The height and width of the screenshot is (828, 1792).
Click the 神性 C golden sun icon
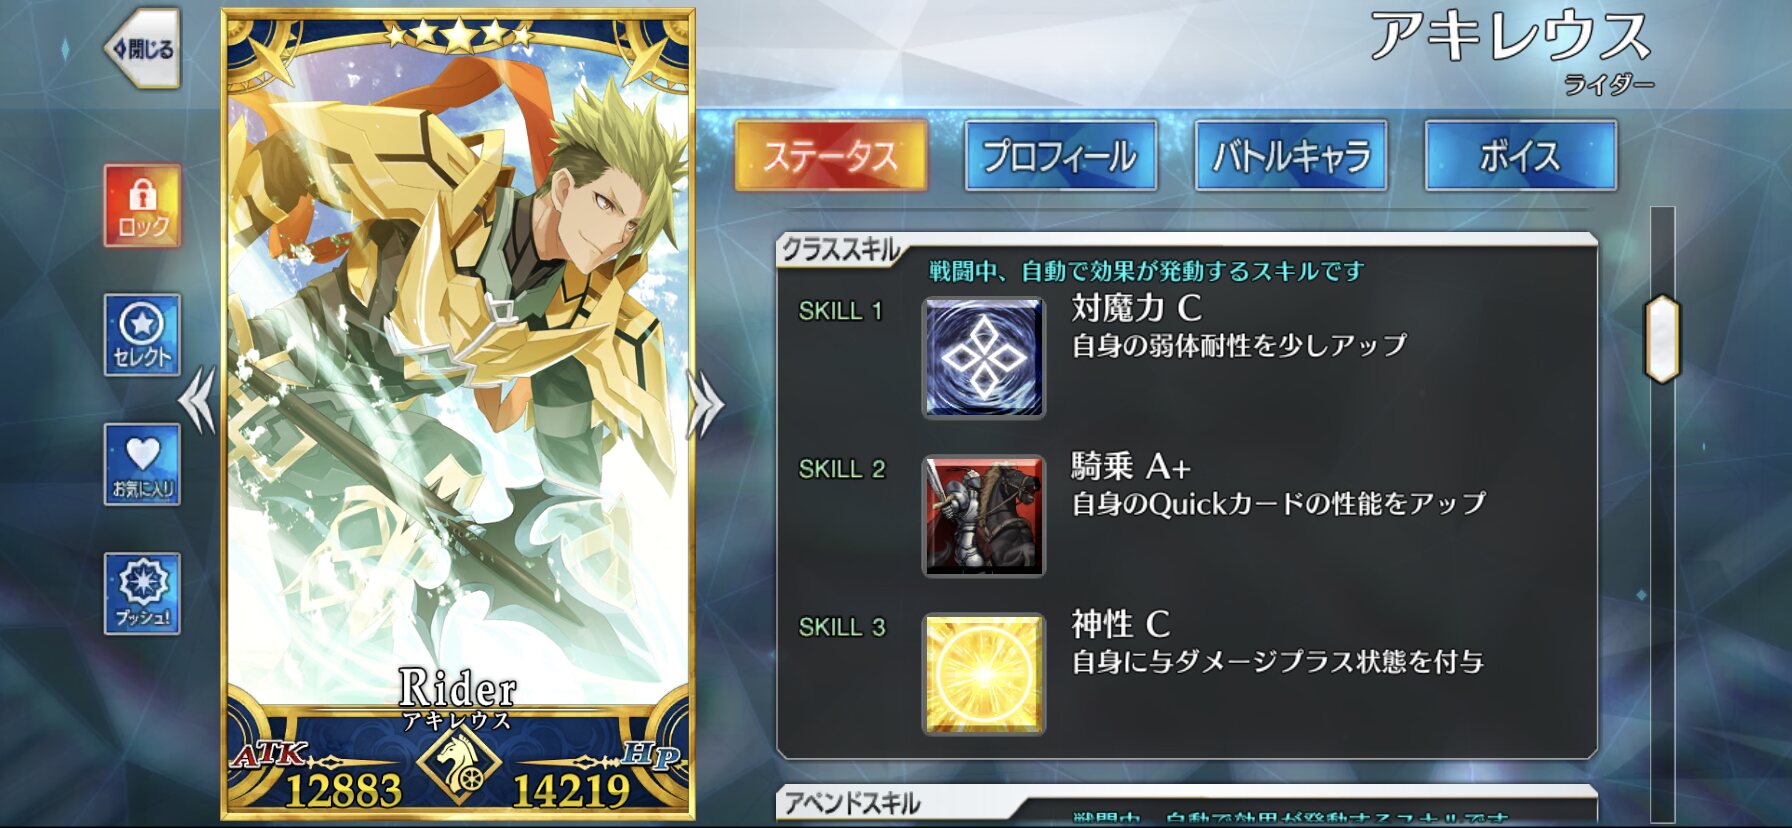point(984,674)
